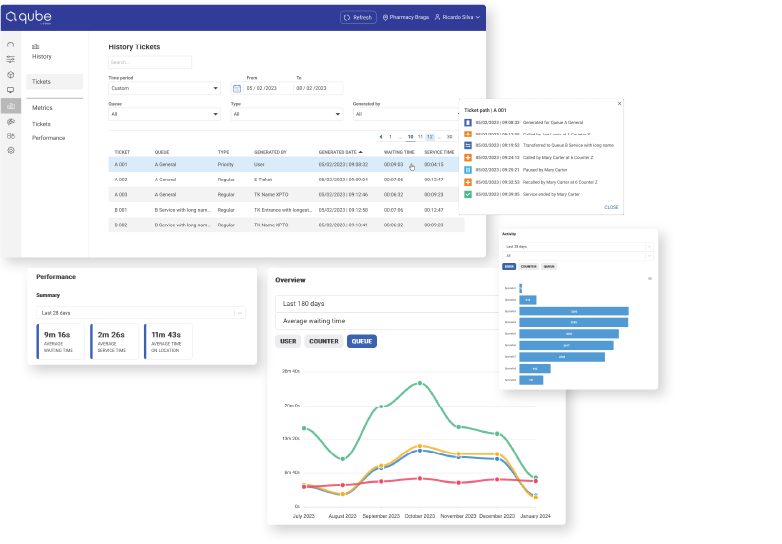
Task: Open Tickets under History in side menu
Action: click(41, 81)
